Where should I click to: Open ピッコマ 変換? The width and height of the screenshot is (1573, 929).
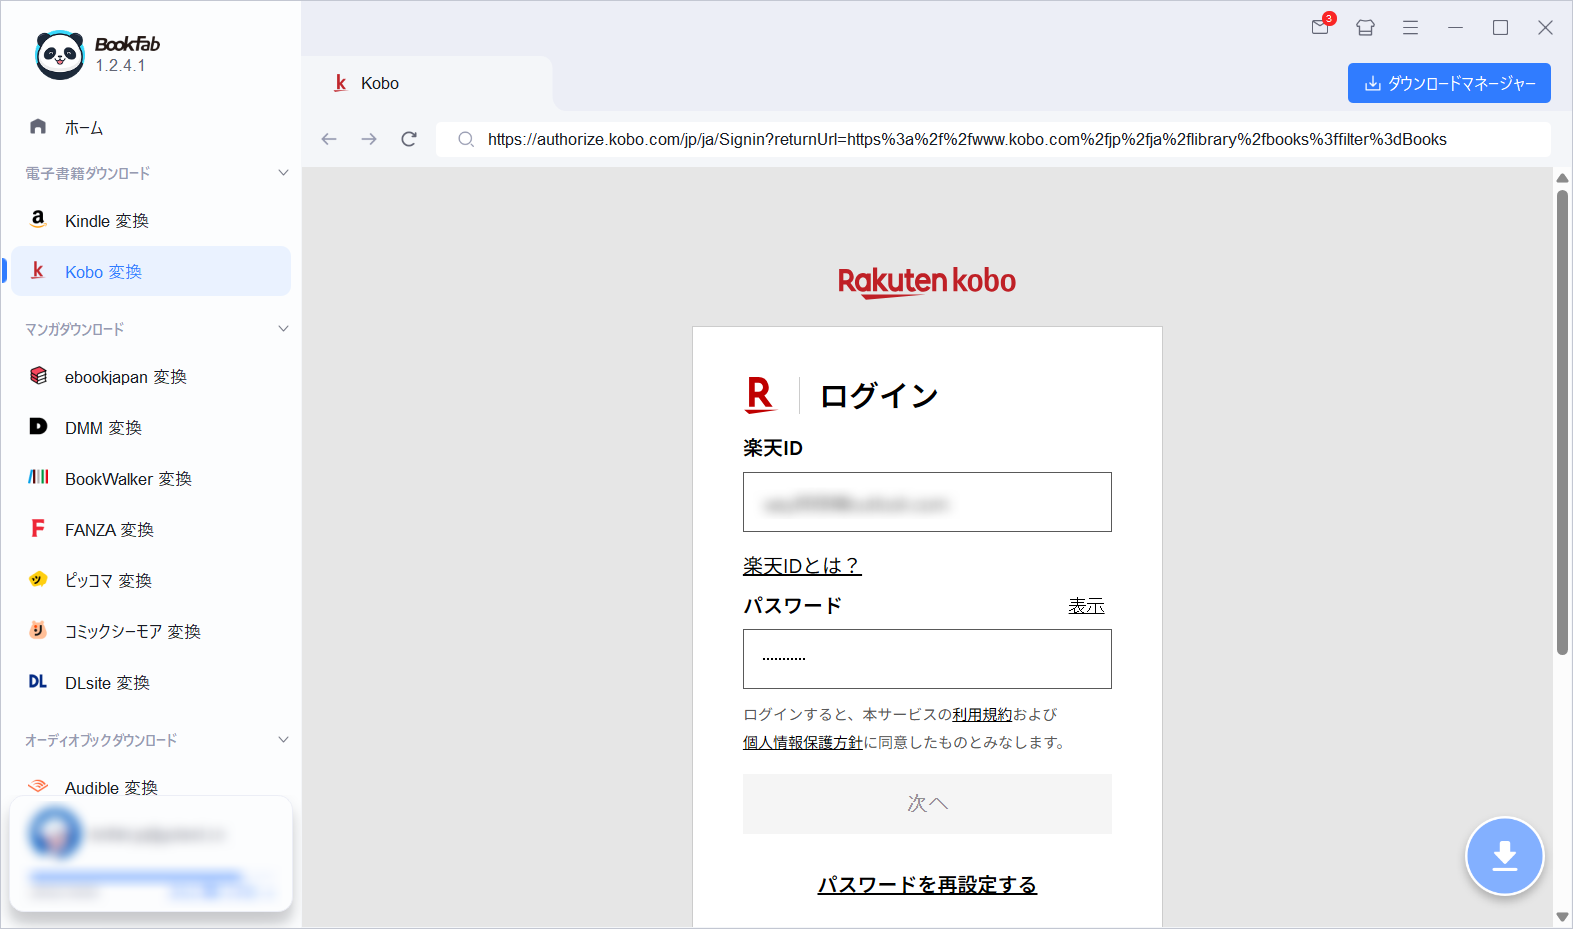click(x=150, y=581)
